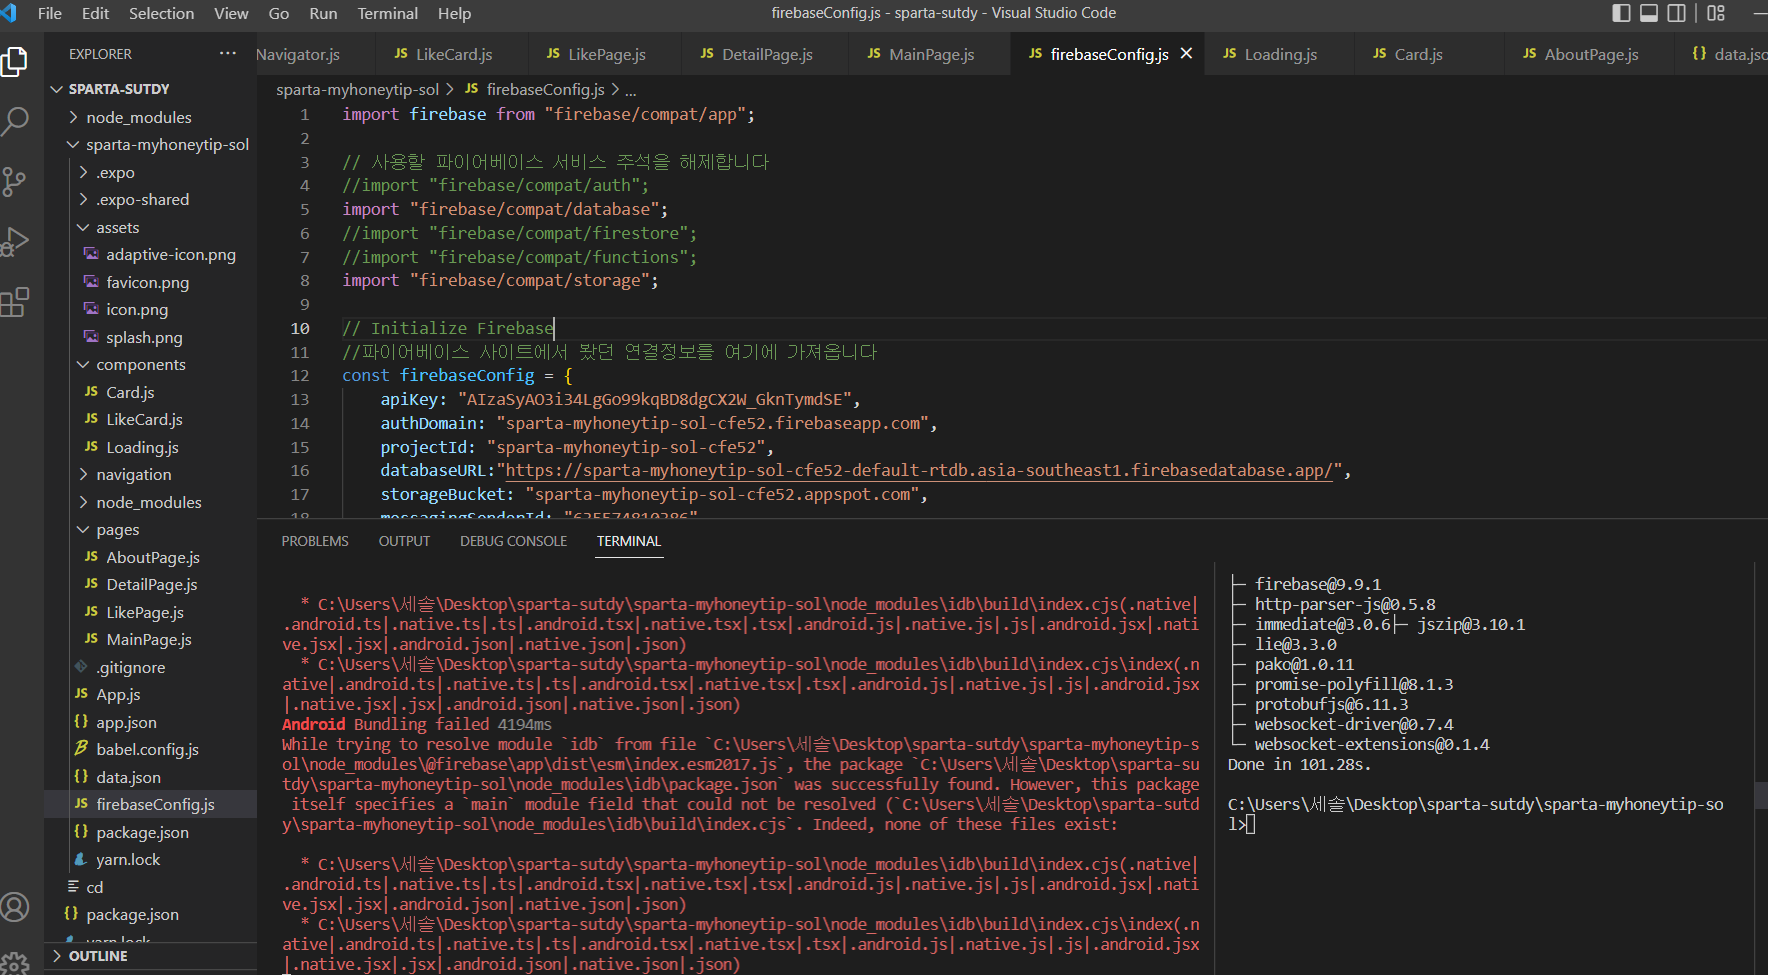1768x975 pixels.
Task: Toggle the primary side bar visibility
Action: point(1621,13)
